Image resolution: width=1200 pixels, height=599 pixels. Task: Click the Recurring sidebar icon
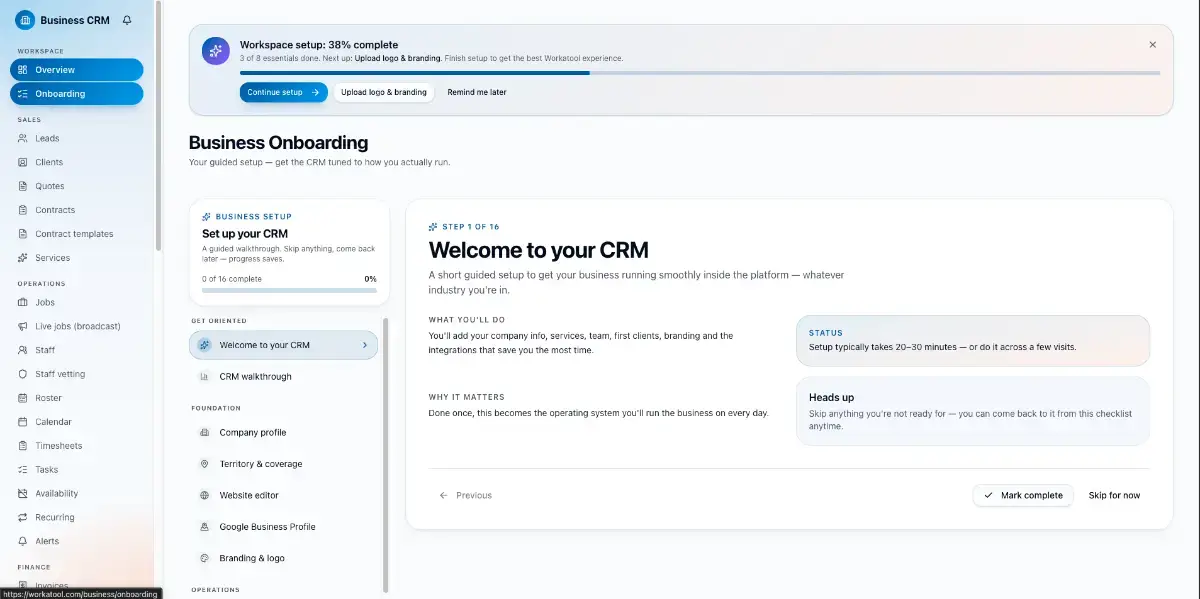tap(23, 517)
